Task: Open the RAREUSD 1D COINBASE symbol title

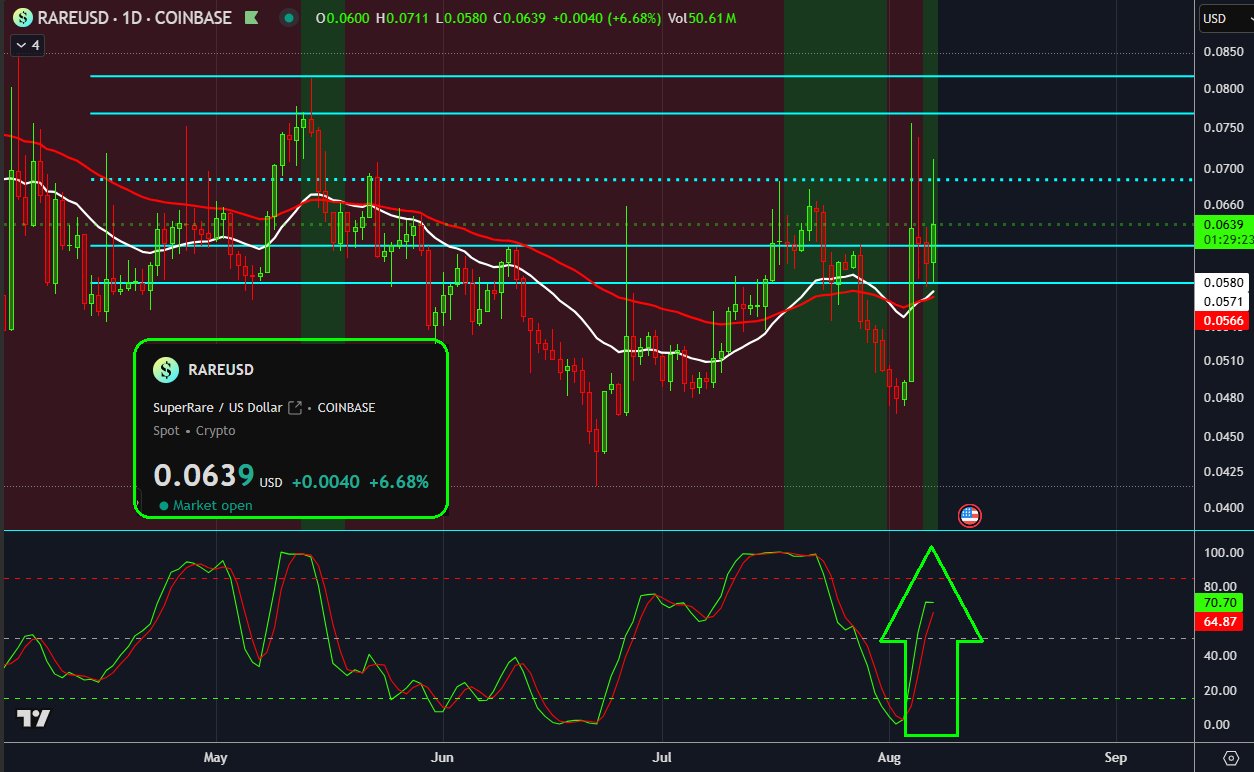Action: tap(135, 18)
